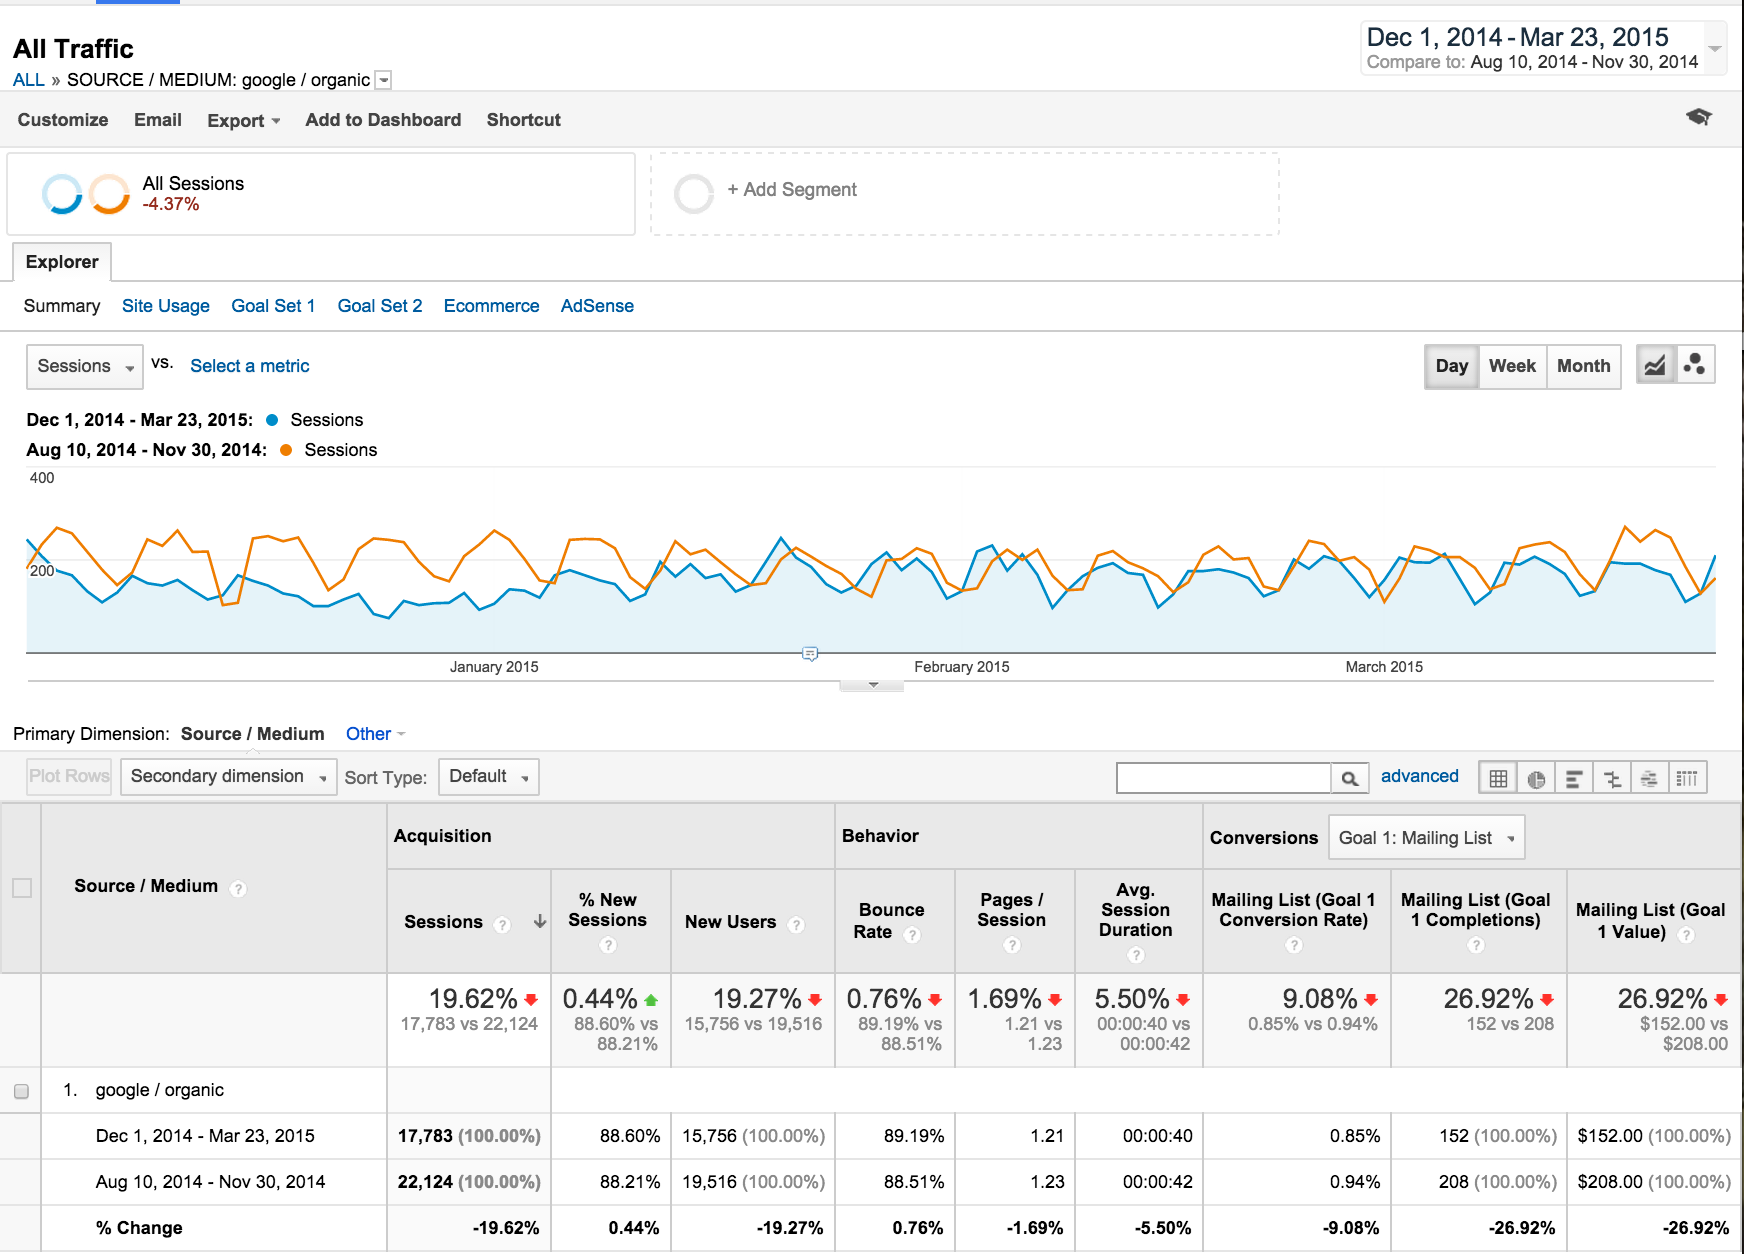Click the Source / Medium primary dimension
Viewport: 1744px width, 1254px height.
pyautogui.click(x=252, y=734)
